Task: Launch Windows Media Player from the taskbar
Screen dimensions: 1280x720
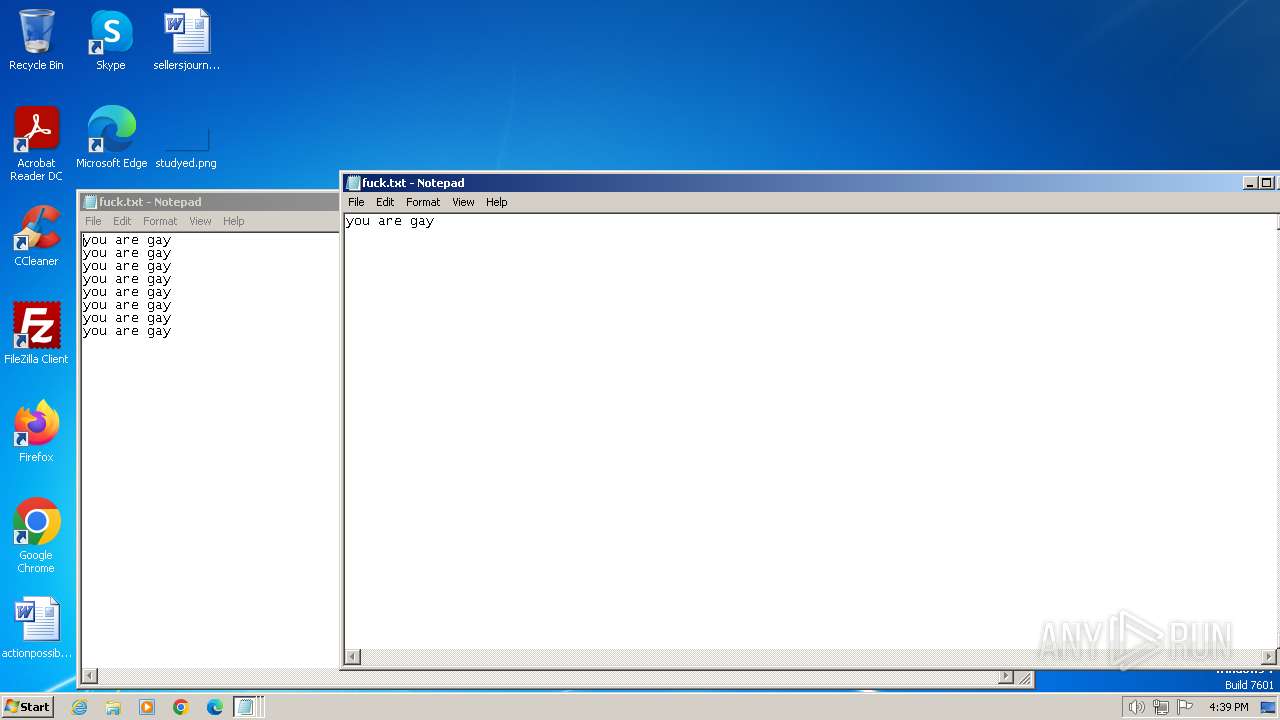Action: pyautogui.click(x=147, y=707)
